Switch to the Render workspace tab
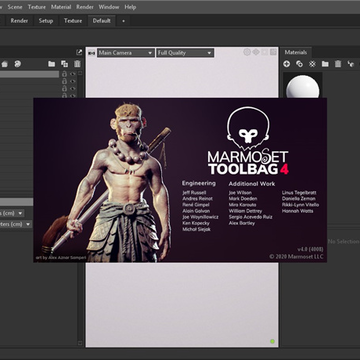 19,21
